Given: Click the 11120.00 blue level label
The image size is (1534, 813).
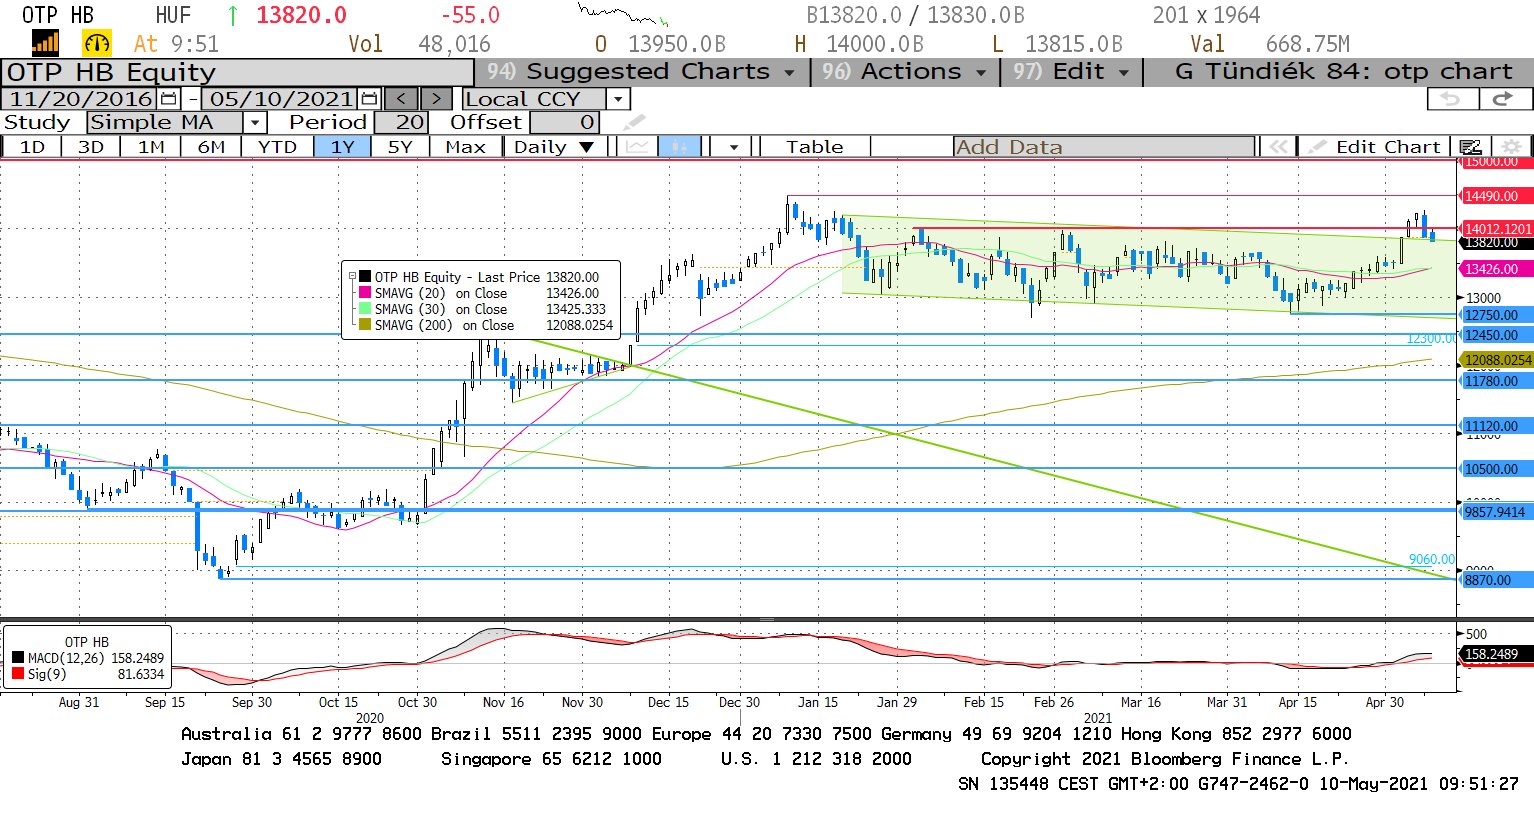Looking at the screenshot, I should tap(1495, 426).
